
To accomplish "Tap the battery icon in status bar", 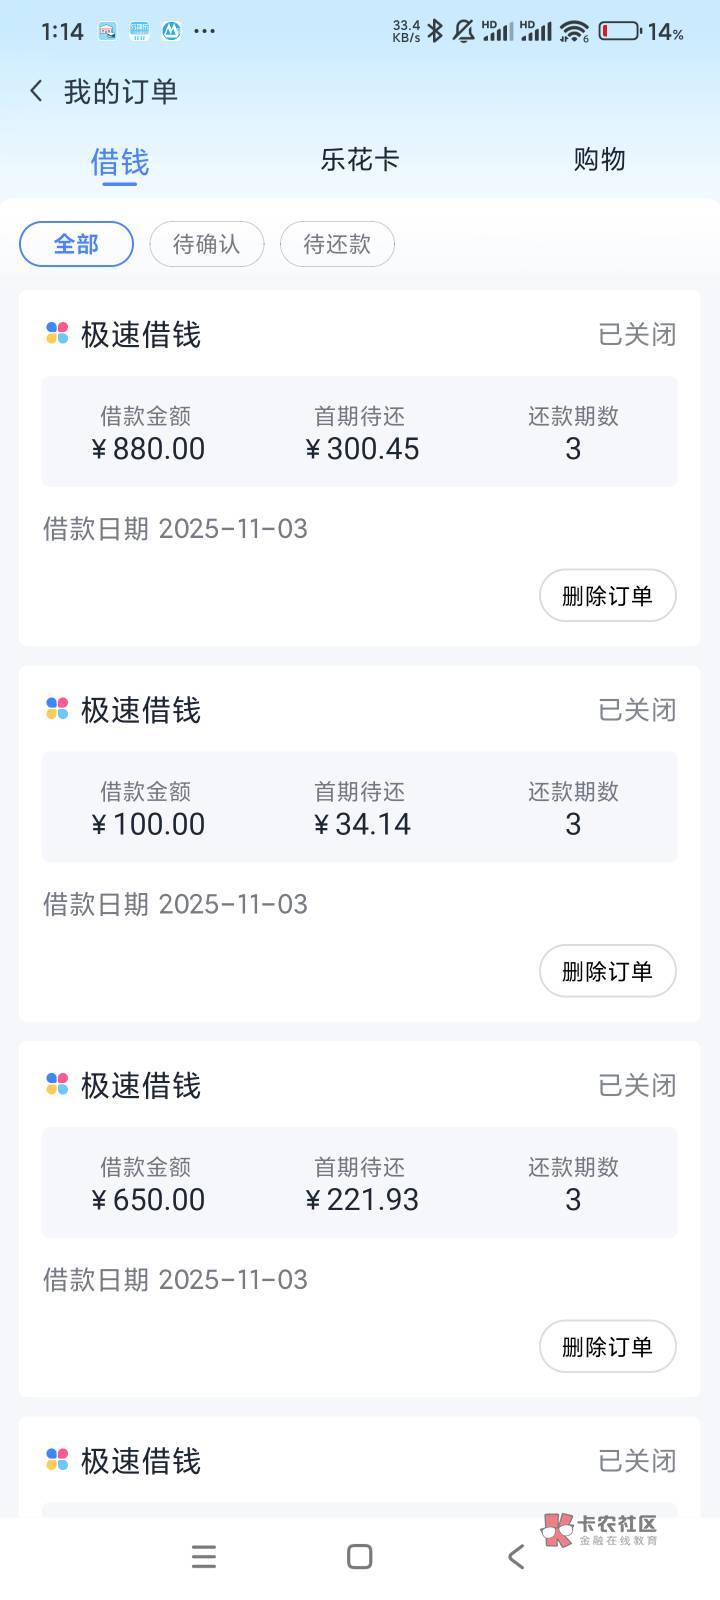I will click(619, 31).
